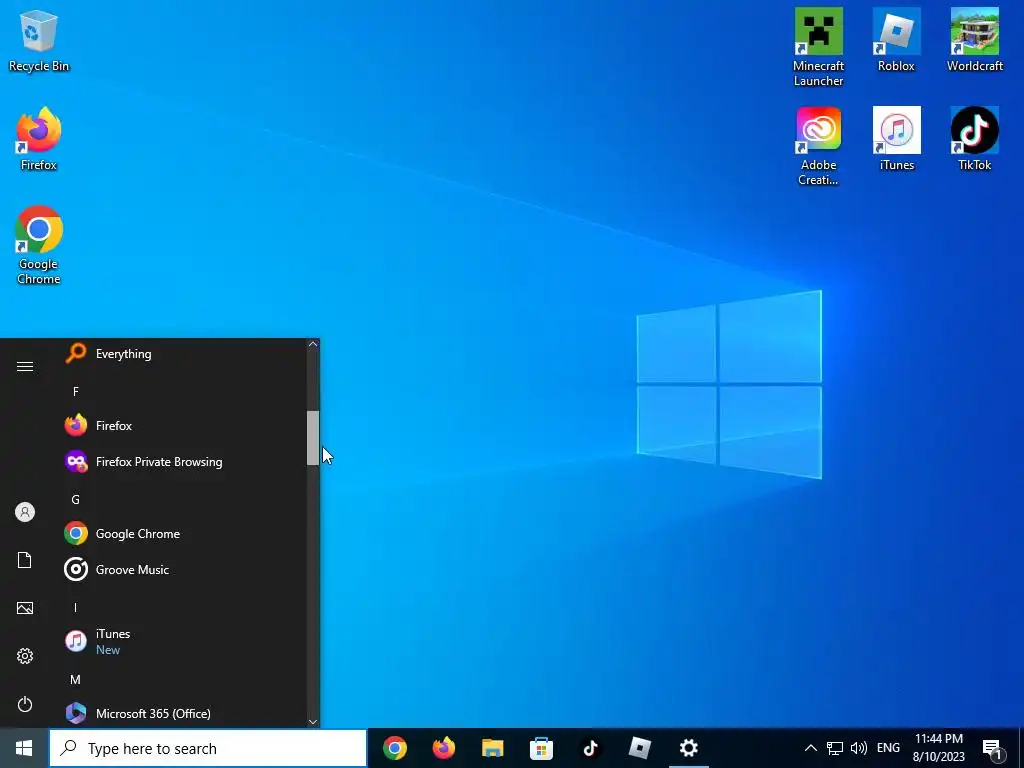Jump to letter M section header
Viewport: 1024px width, 768px height.
(76, 679)
